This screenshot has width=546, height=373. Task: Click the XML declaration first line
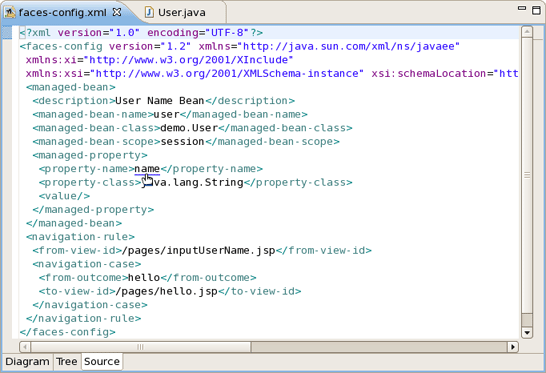tap(141, 33)
